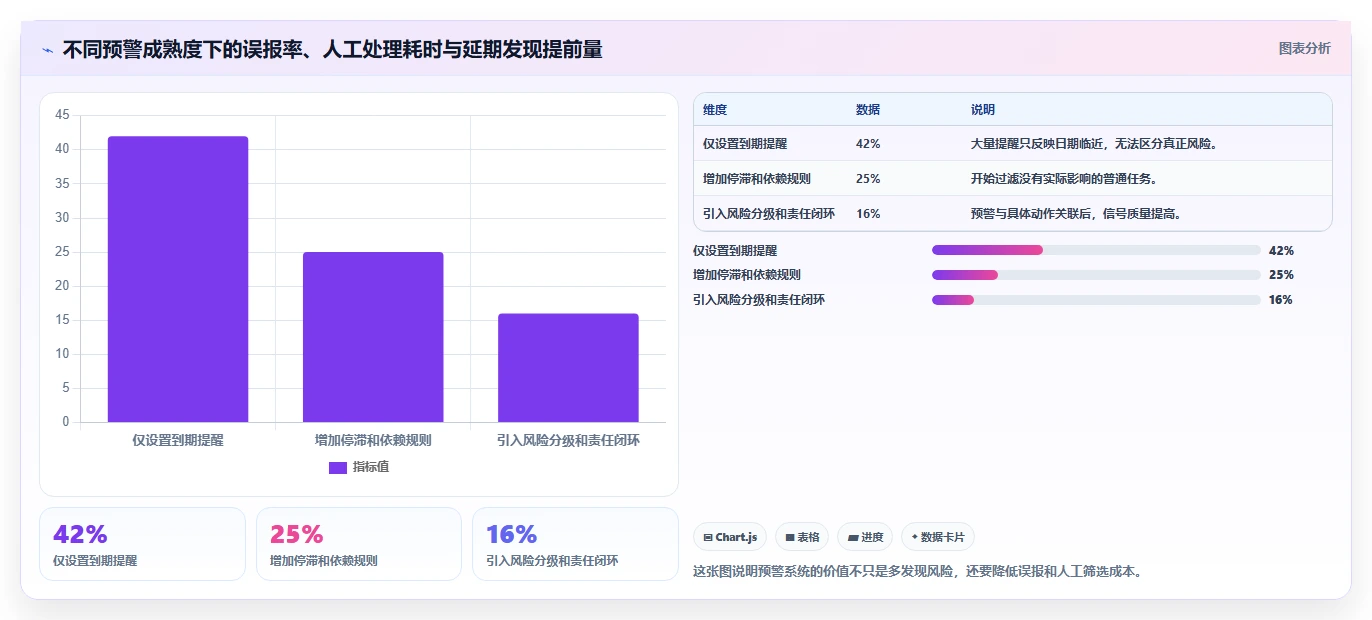Click the description 大量提醒只反映日期临近，无法区分真正风险。
The width and height of the screenshot is (1372, 620).
(1093, 144)
